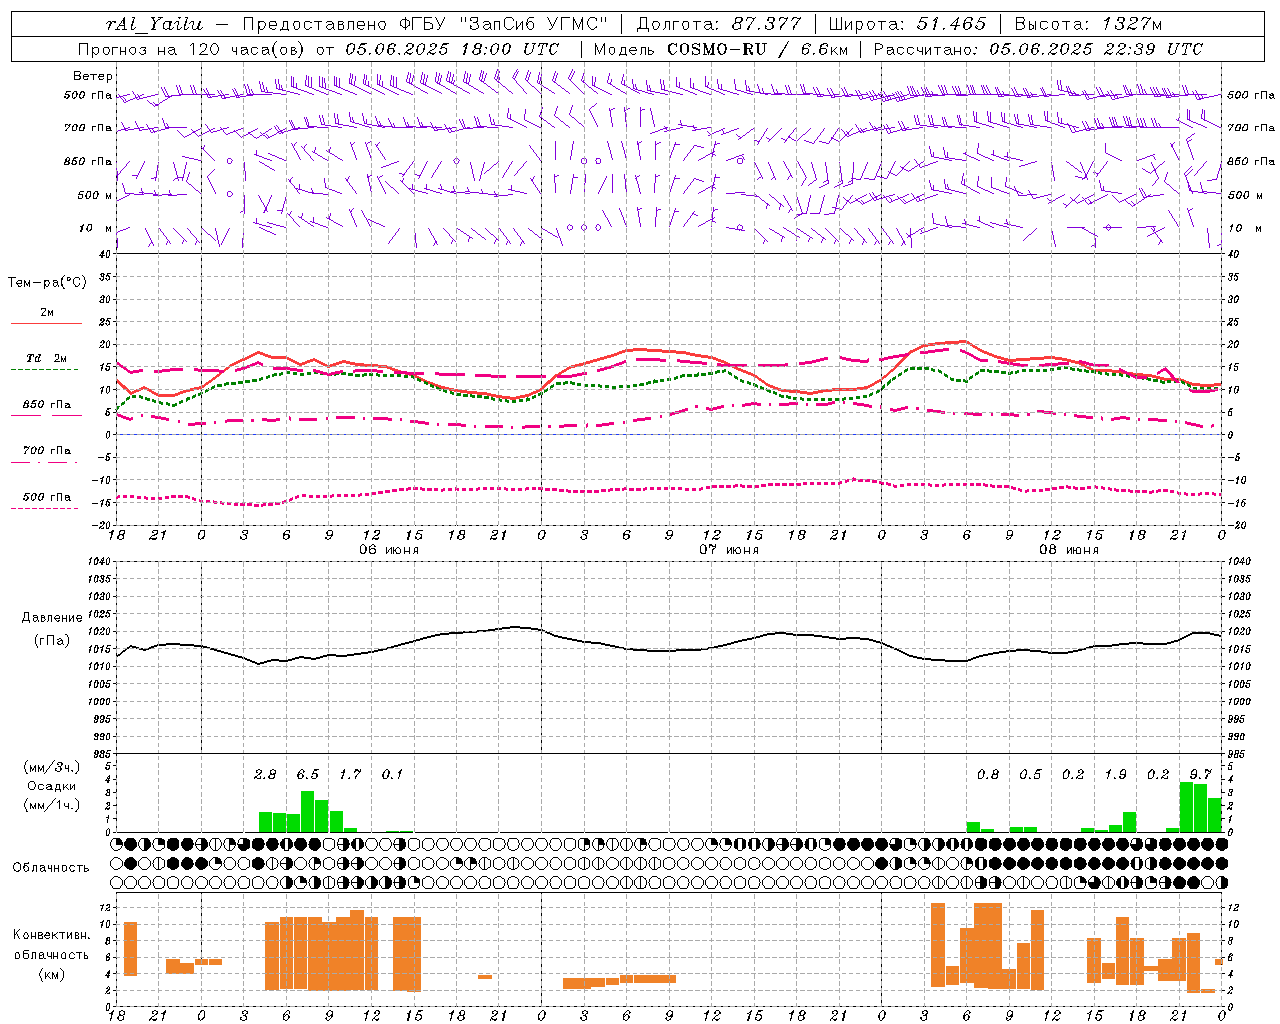Viewport: 1280px width, 1024px height.
Task: Select the 2.8 precipitation total value
Action: click(265, 775)
